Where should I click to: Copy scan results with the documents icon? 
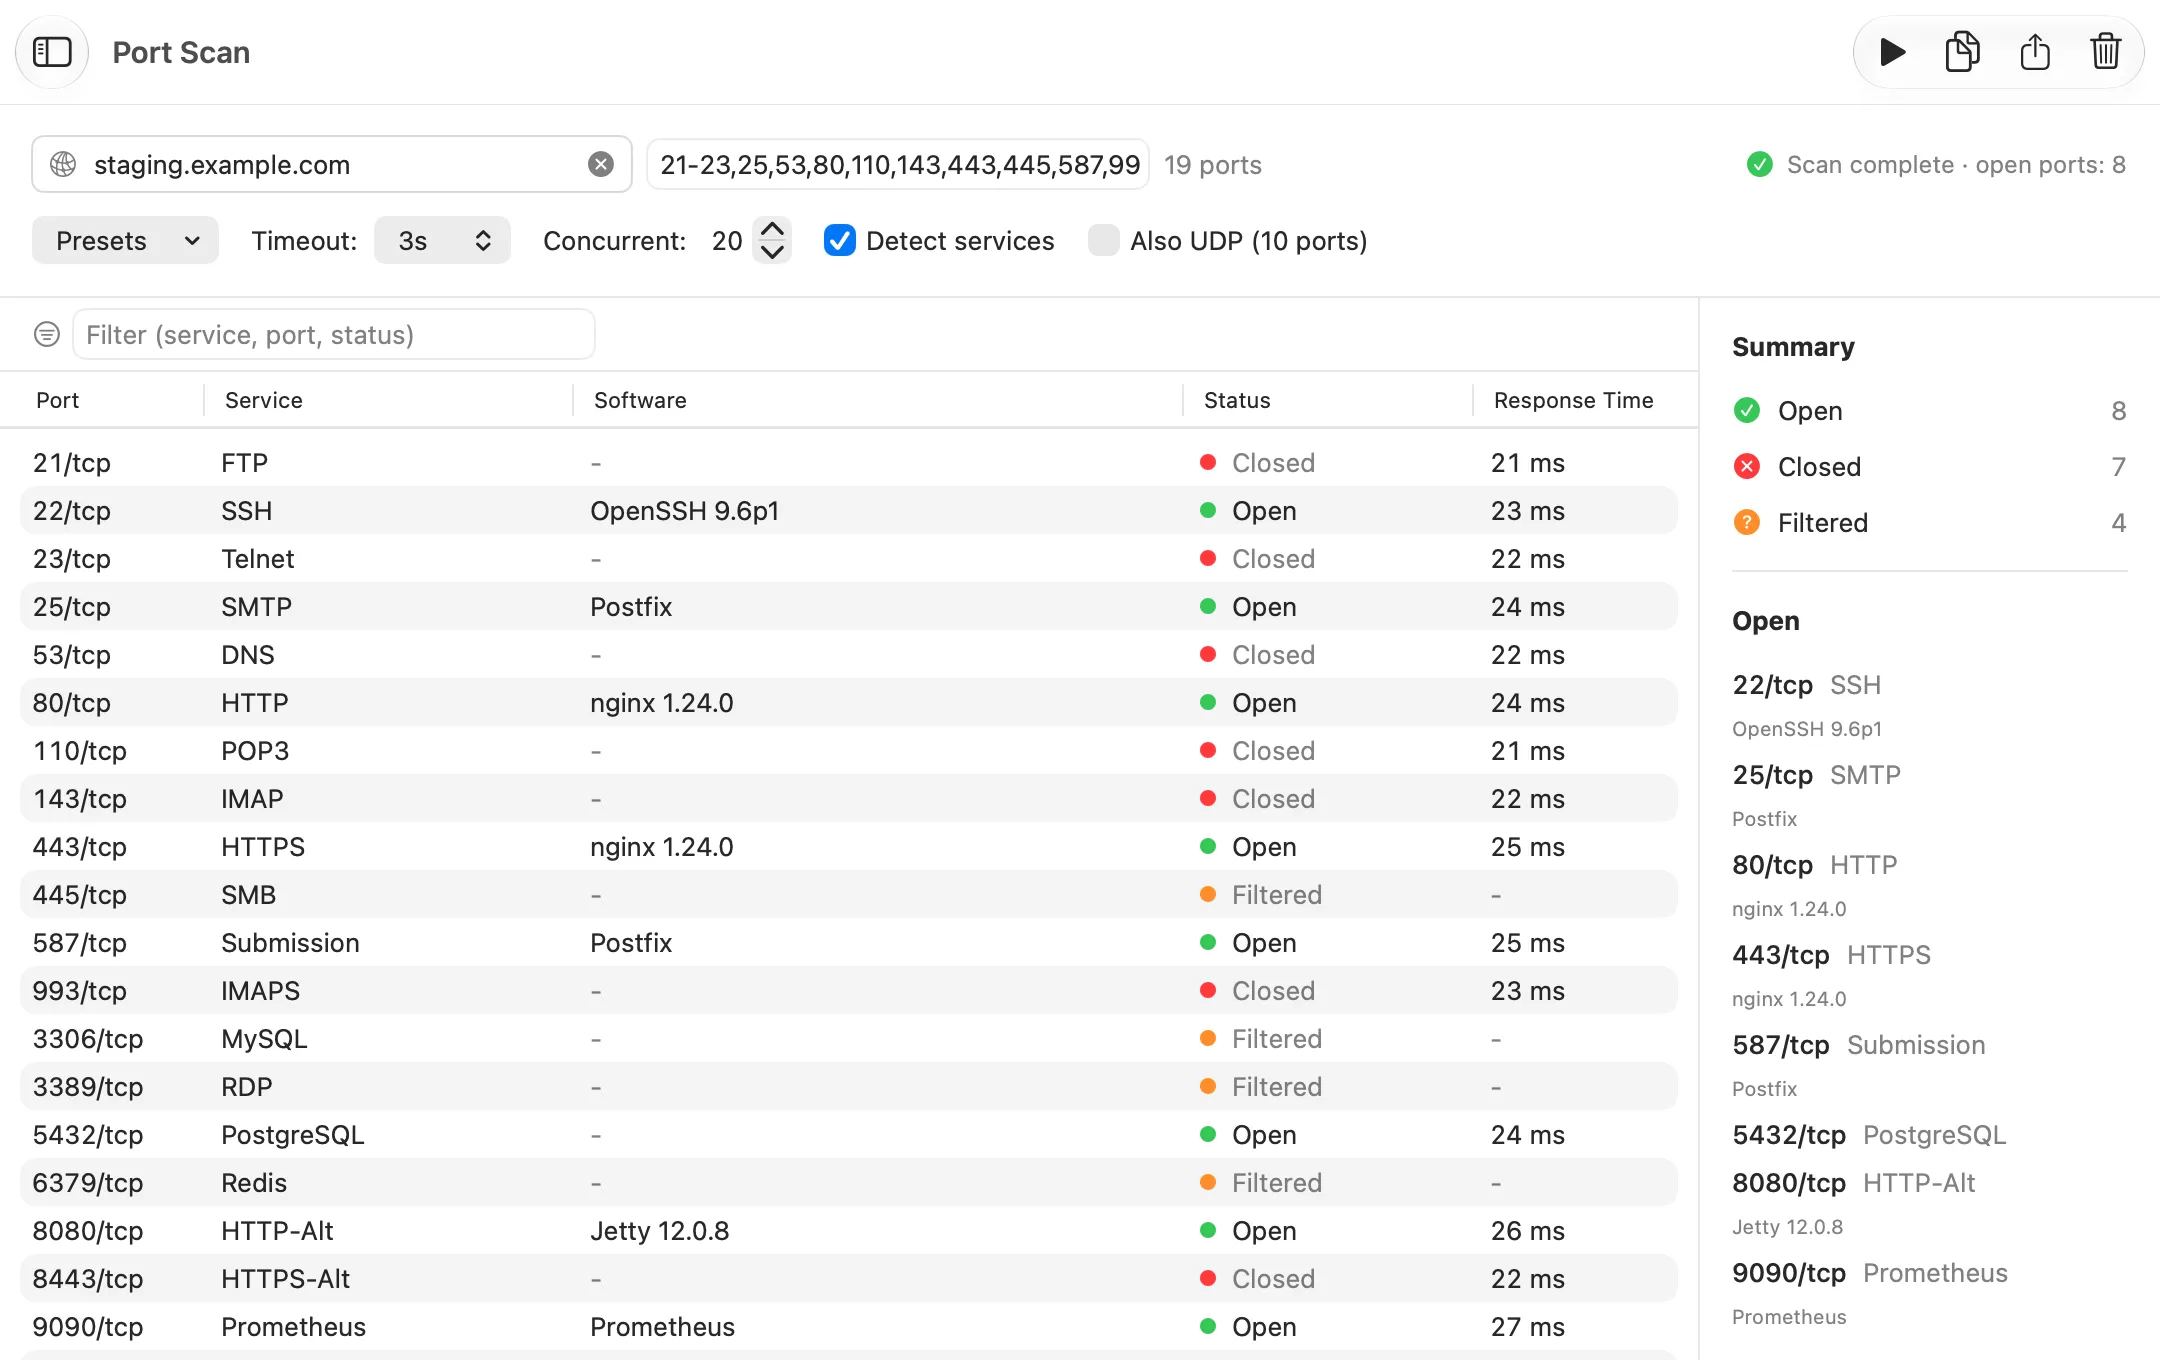[x=1962, y=52]
